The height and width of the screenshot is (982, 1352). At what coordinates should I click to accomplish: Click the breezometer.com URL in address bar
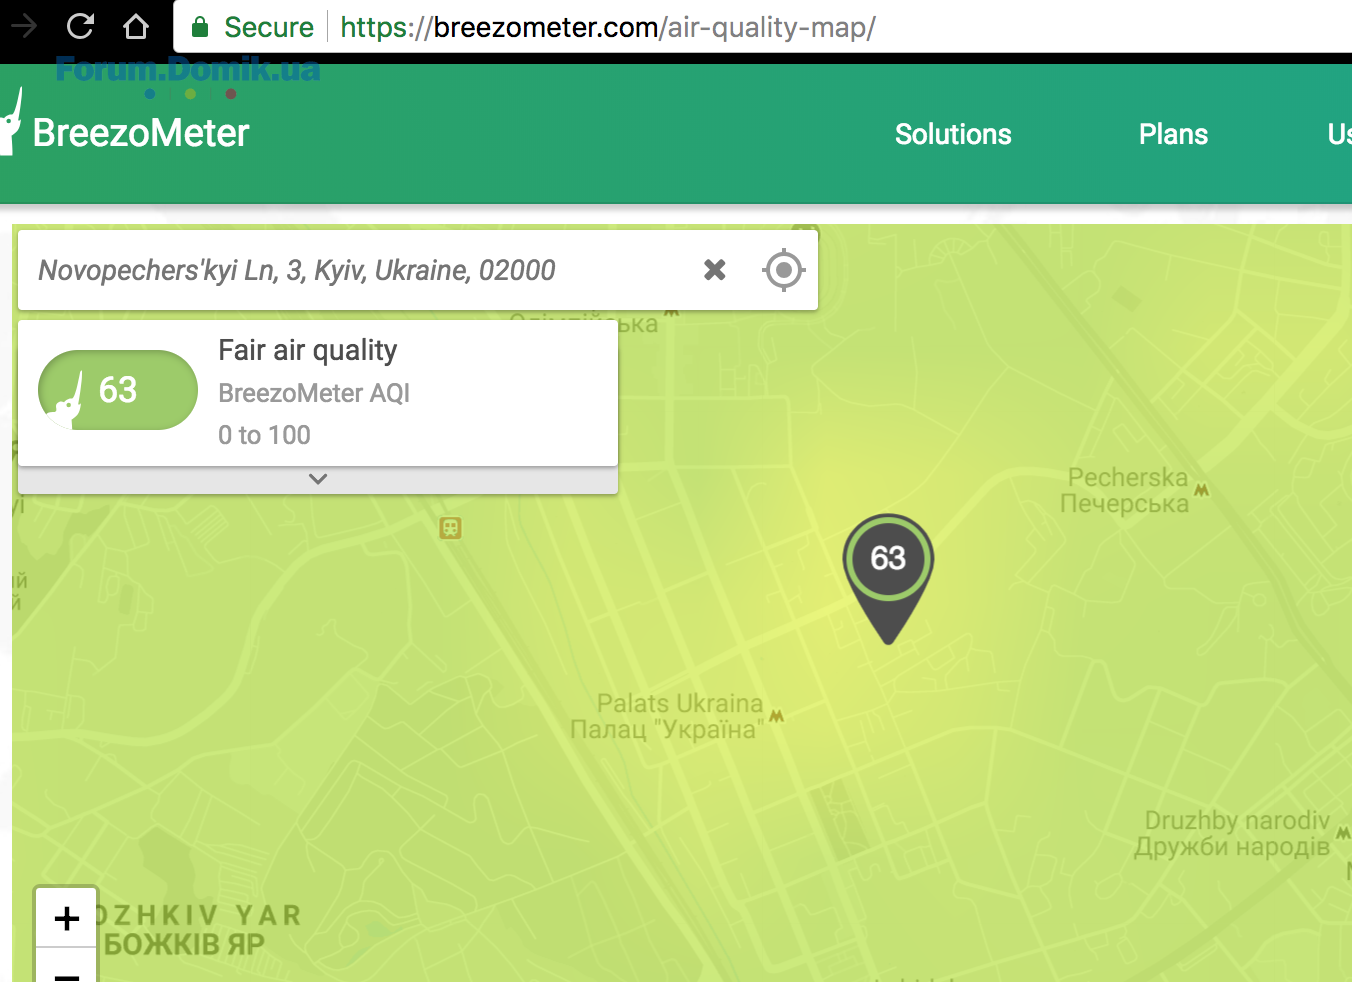click(x=607, y=27)
